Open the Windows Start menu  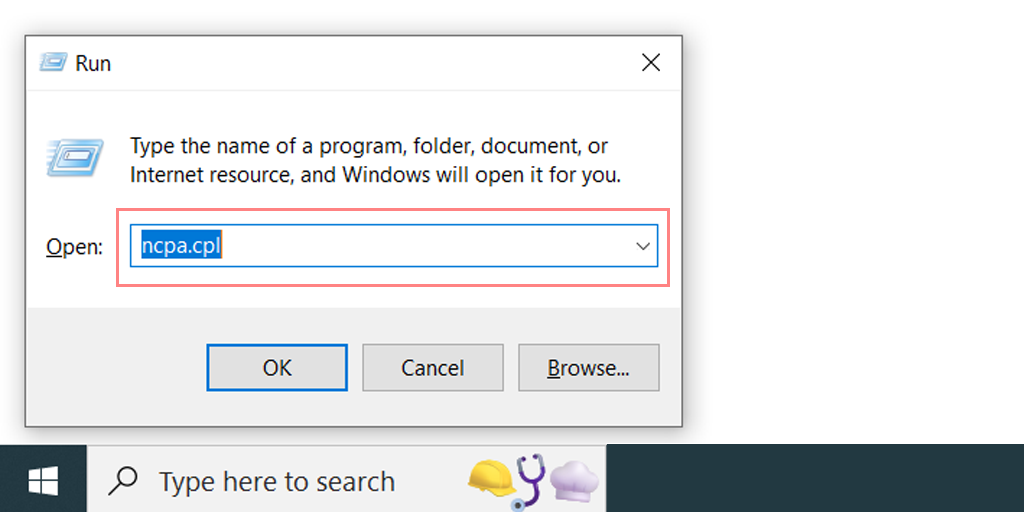(43, 481)
